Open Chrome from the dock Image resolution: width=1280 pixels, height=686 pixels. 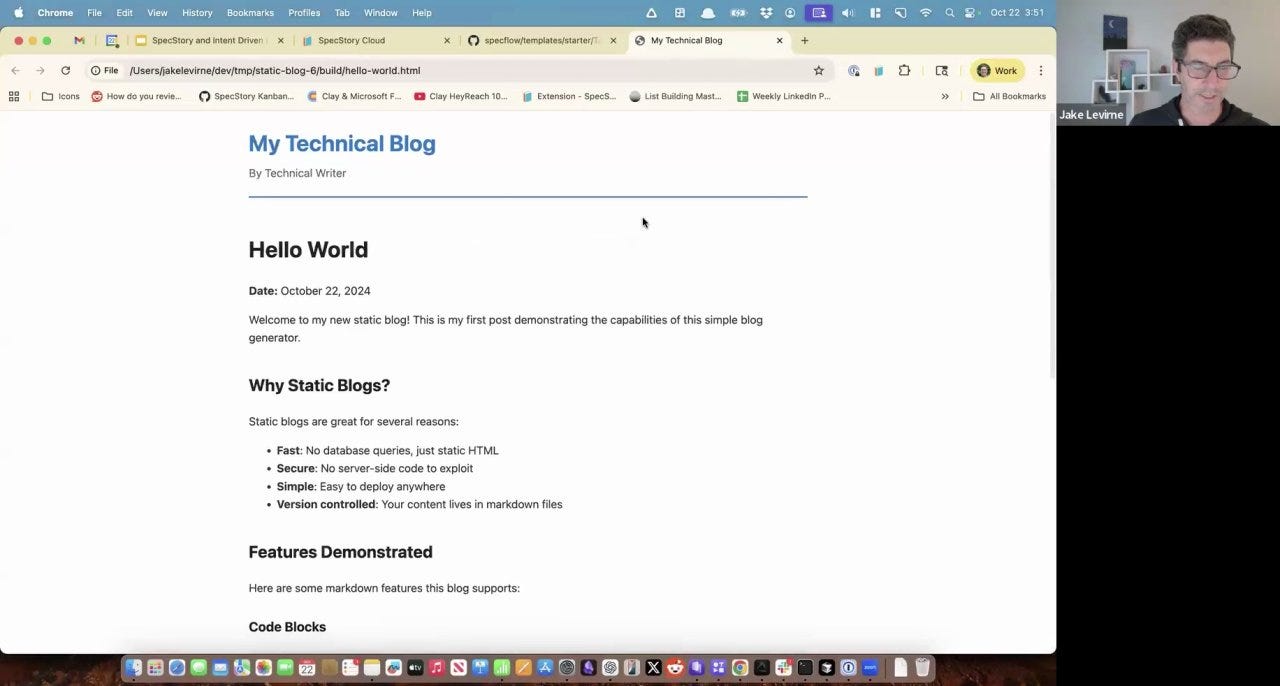tap(740, 667)
